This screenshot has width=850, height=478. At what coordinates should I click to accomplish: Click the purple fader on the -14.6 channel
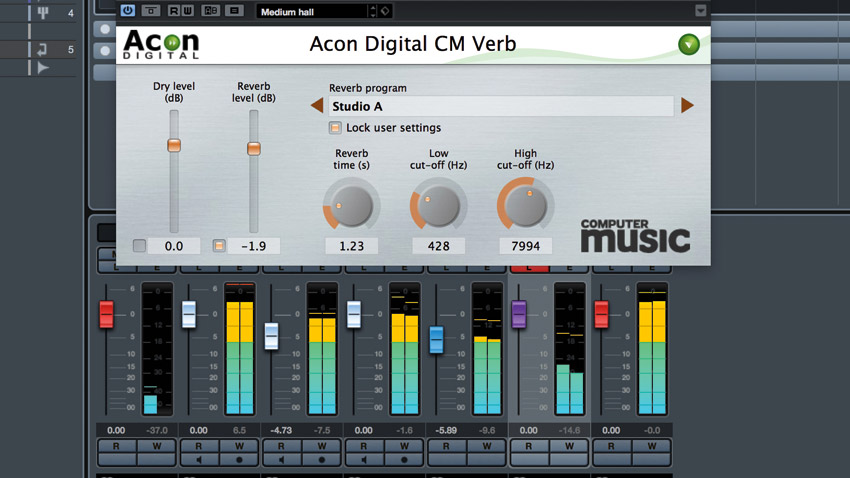519,314
